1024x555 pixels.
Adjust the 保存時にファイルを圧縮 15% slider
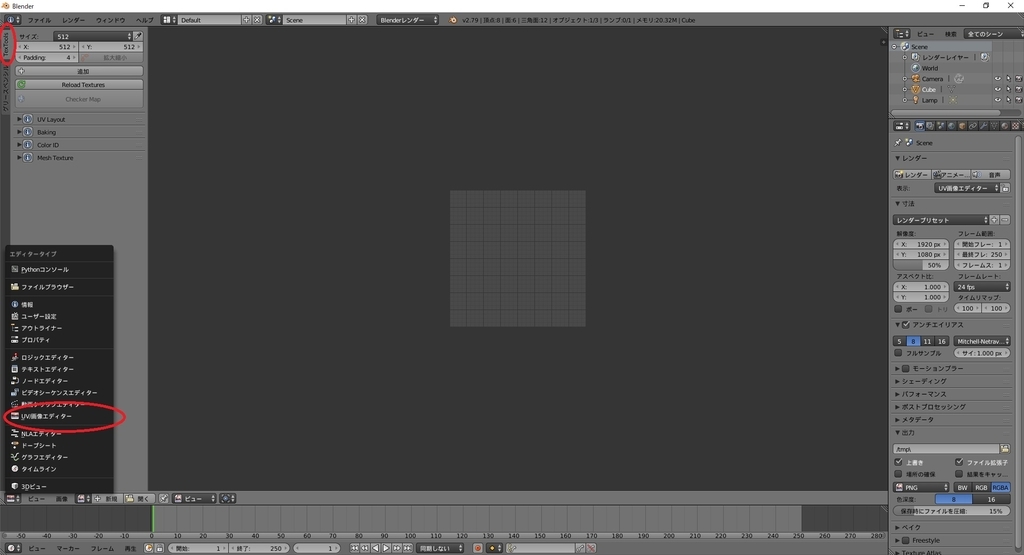coord(952,511)
